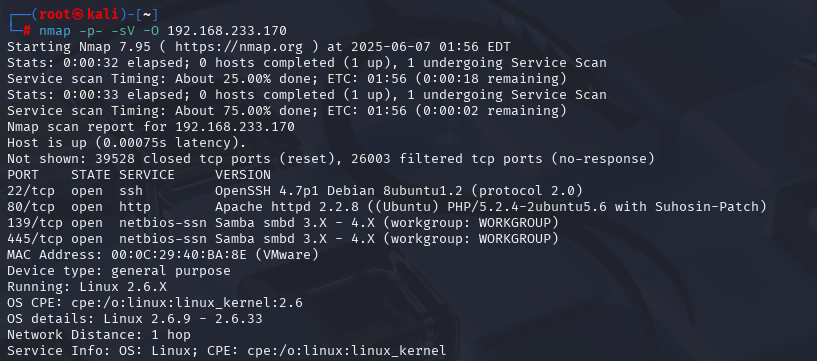This screenshot has height=361, width=817.
Task: Click the tilde directory in the prompt
Action: point(147,14)
